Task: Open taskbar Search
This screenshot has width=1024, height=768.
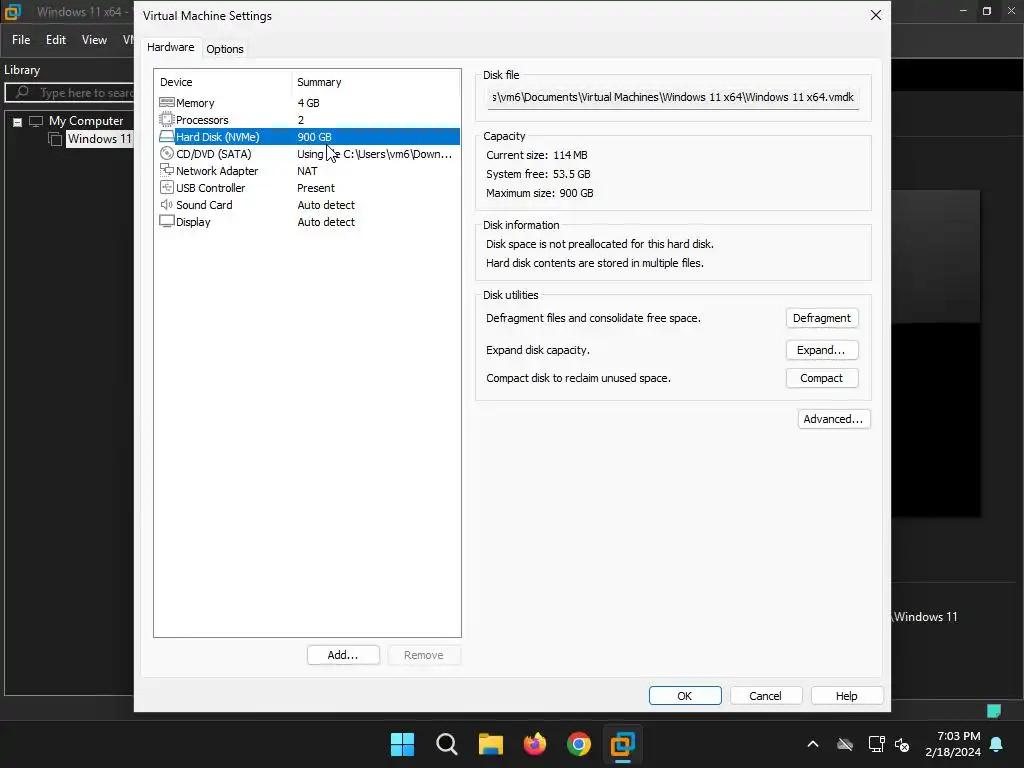Action: point(447,744)
